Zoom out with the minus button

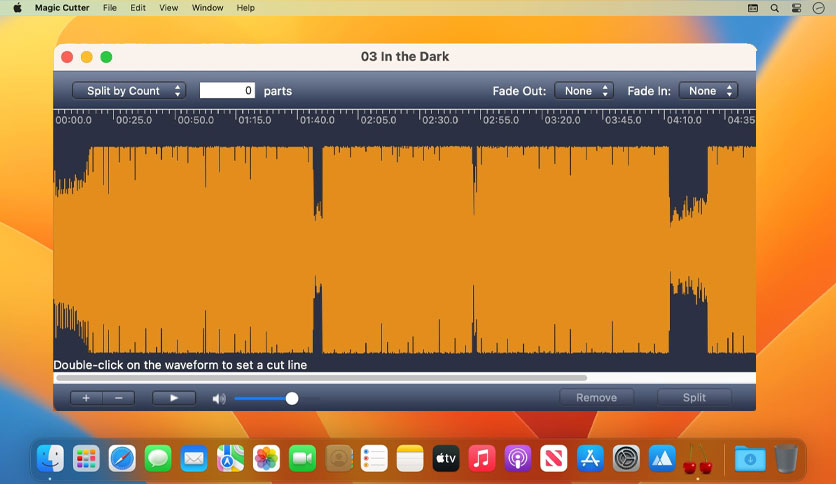(x=118, y=398)
